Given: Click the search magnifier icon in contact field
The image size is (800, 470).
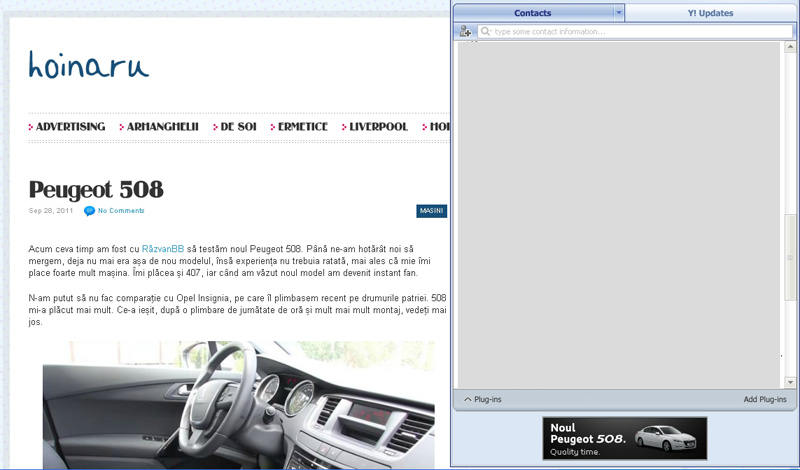Looking at the screenshot, I should (486, 32).
